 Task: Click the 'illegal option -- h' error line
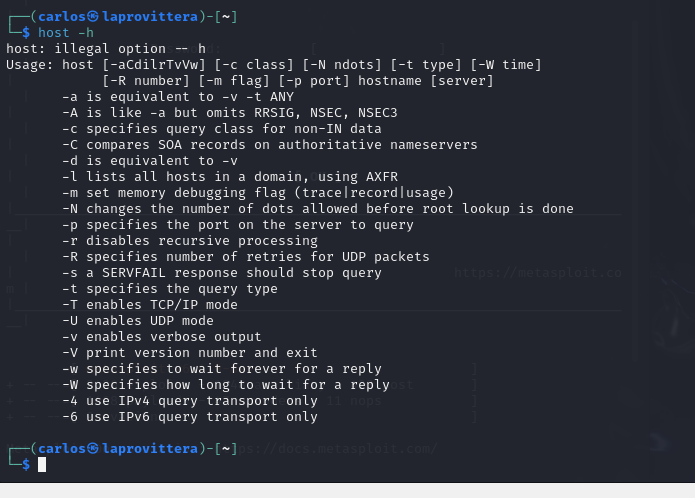tap(105, 49)
